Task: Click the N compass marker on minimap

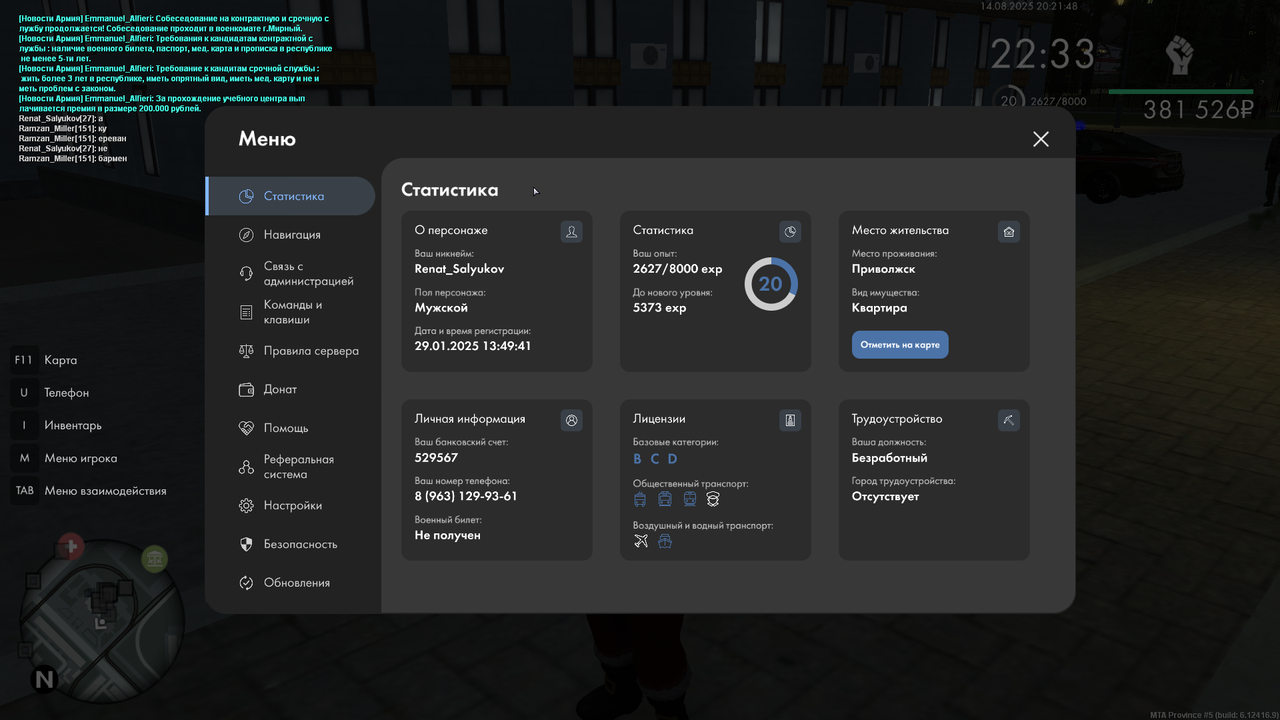Action: coord(44,680)
